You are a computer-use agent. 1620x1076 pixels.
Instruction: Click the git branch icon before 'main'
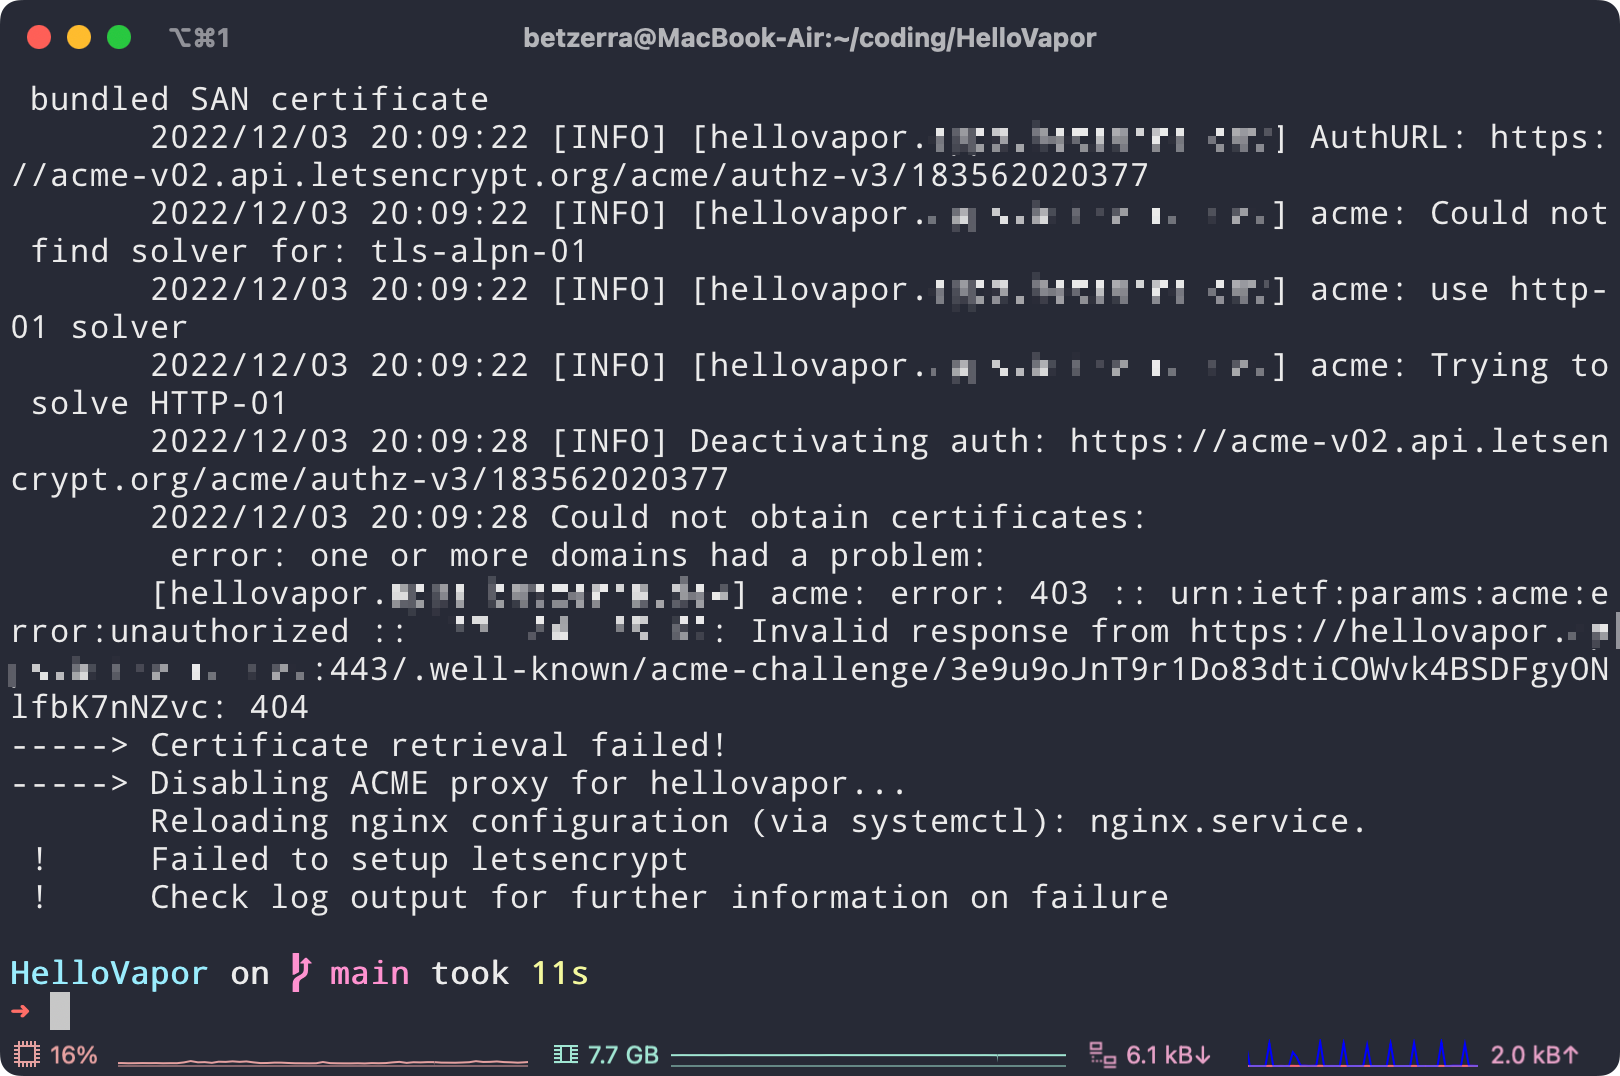(x=301, y=972)
